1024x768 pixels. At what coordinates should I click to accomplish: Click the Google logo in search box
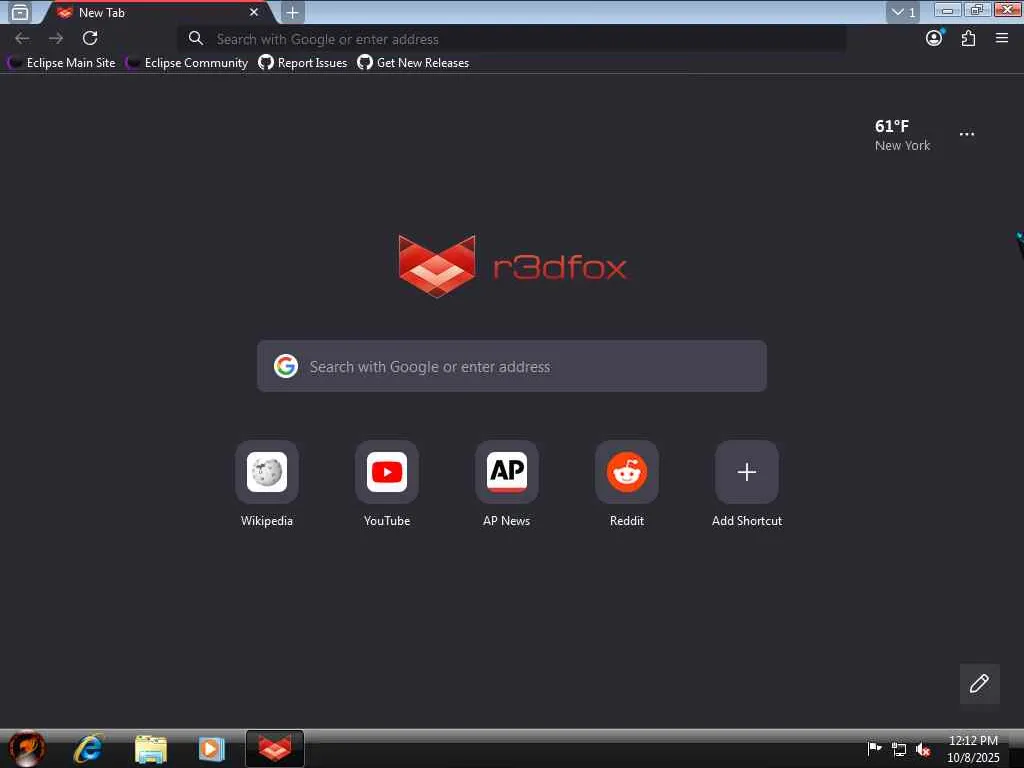pyautogui.click(x=286, y=366)
